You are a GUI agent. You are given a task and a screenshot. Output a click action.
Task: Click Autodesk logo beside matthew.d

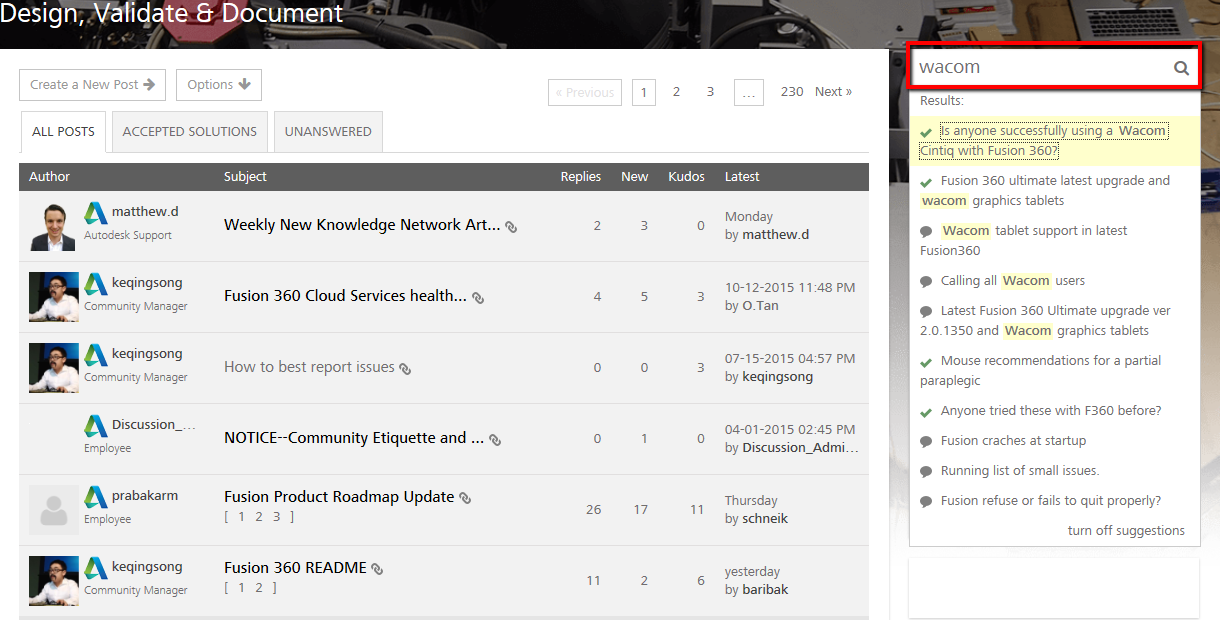[95, 213]
